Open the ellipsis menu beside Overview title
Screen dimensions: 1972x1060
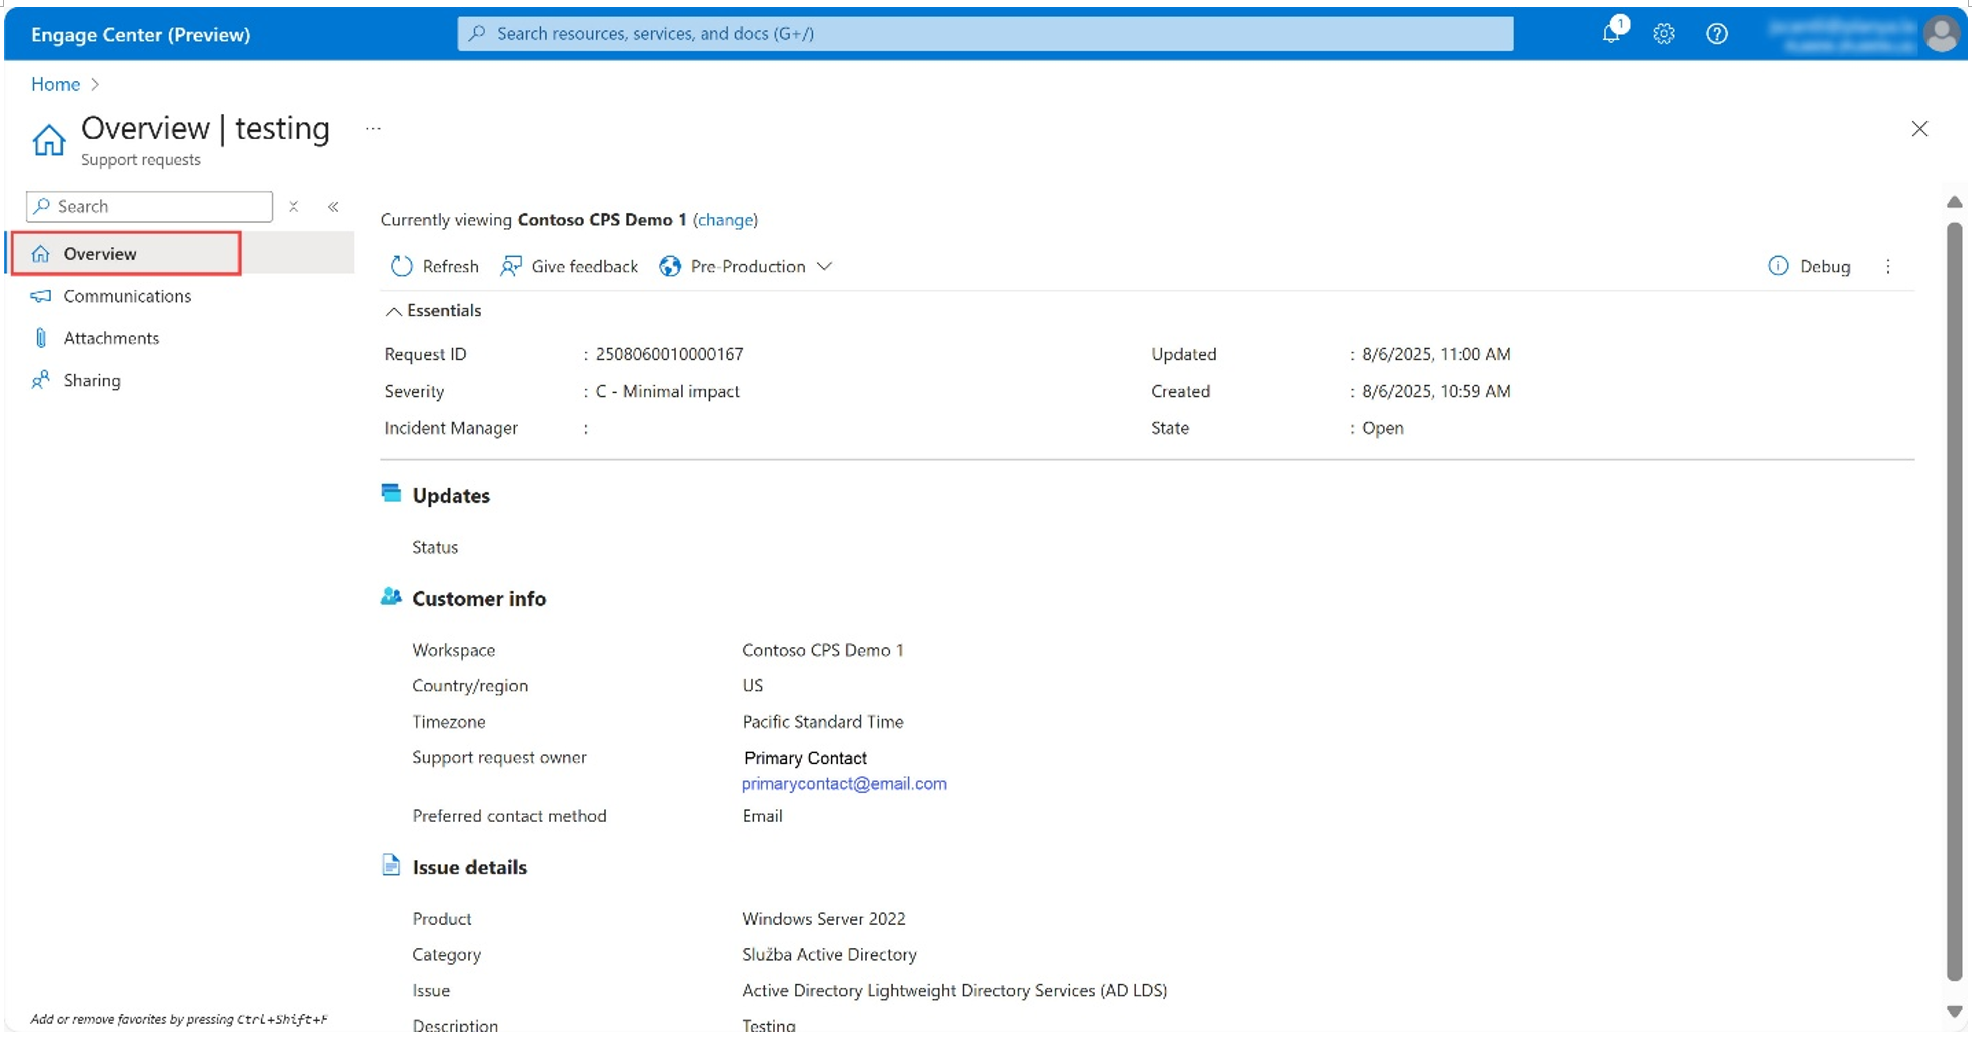click(x=373, y=128)
